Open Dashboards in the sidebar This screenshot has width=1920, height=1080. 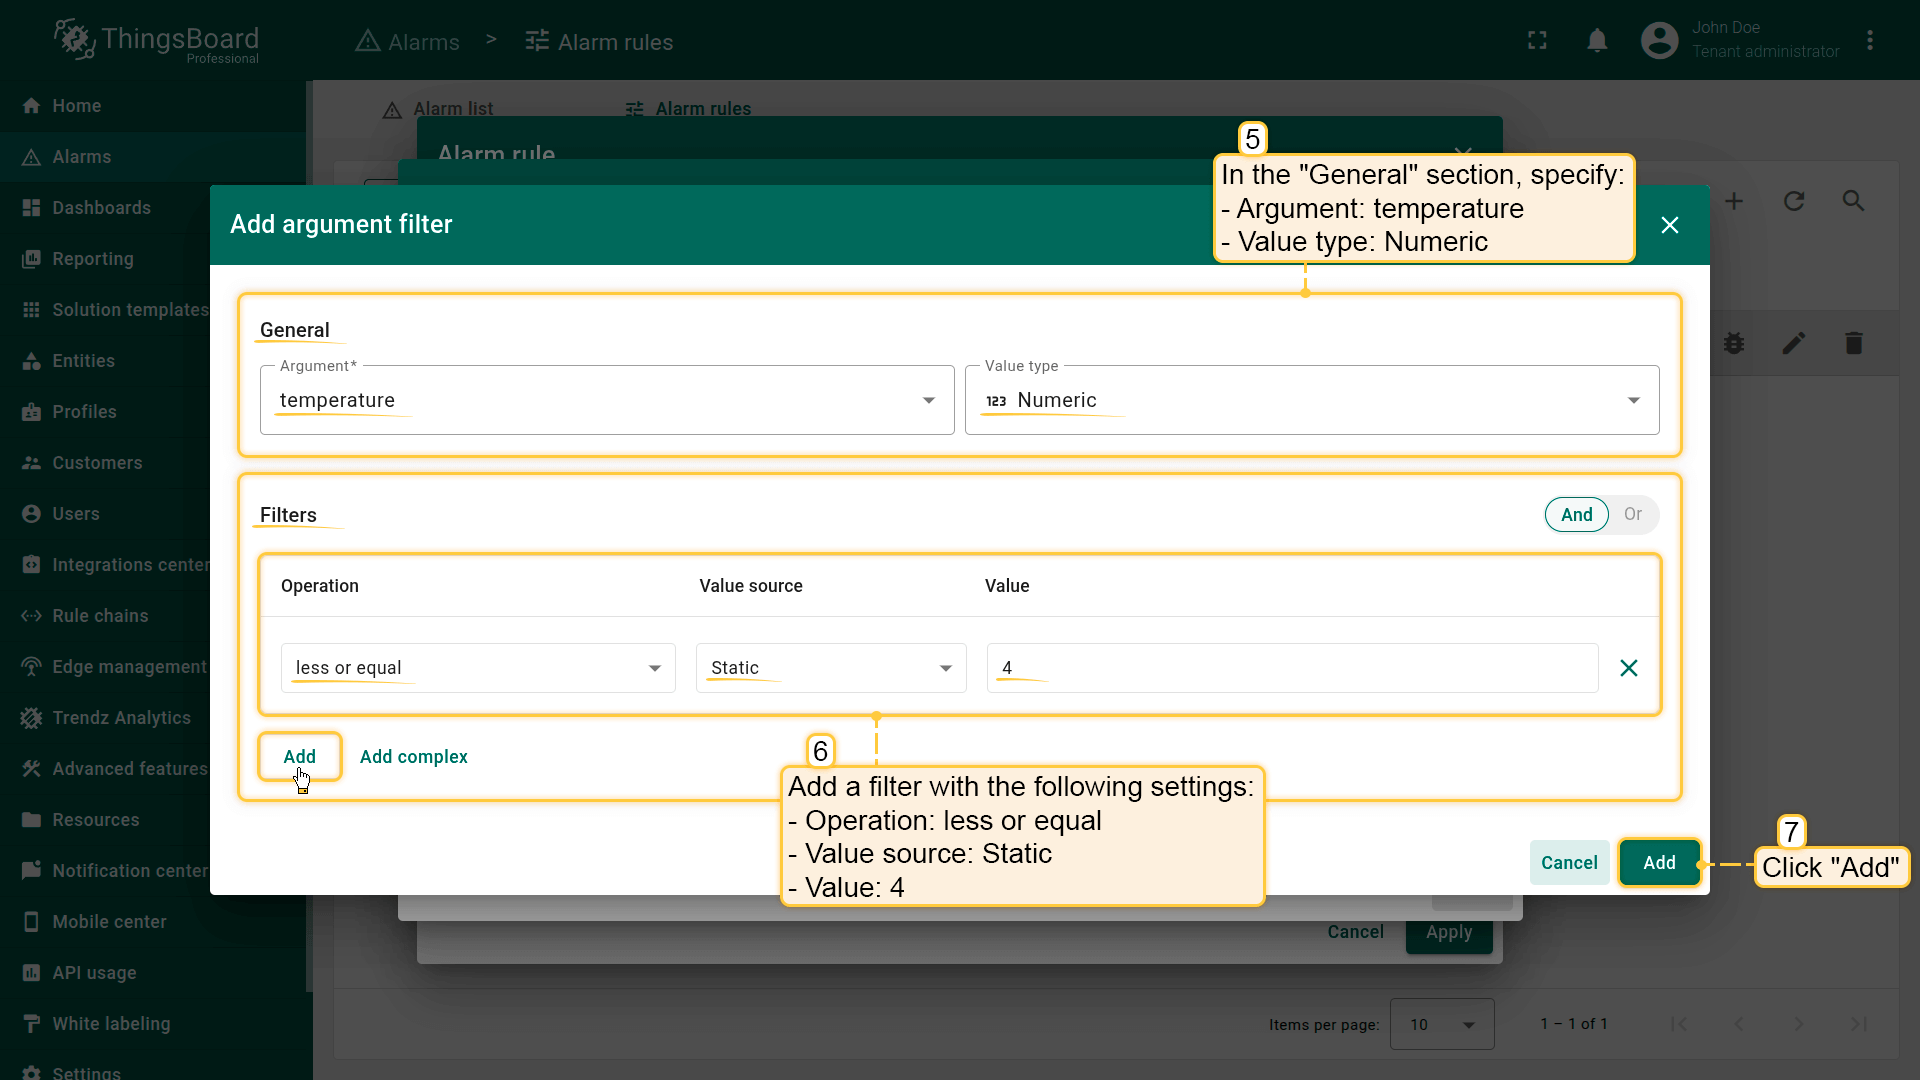(x=101, y=208)
